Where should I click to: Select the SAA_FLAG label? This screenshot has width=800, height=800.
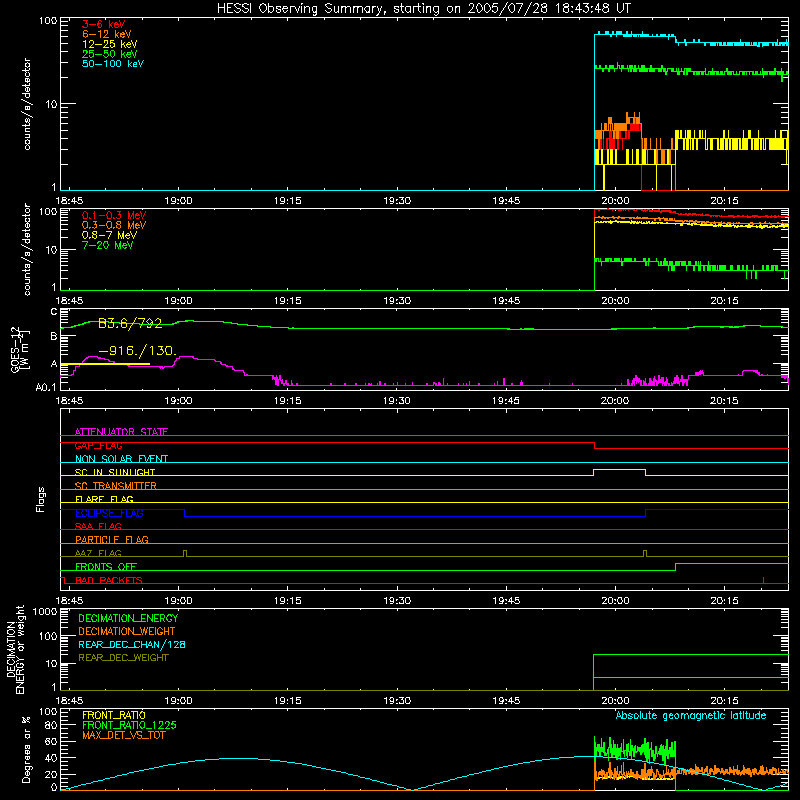98,526
